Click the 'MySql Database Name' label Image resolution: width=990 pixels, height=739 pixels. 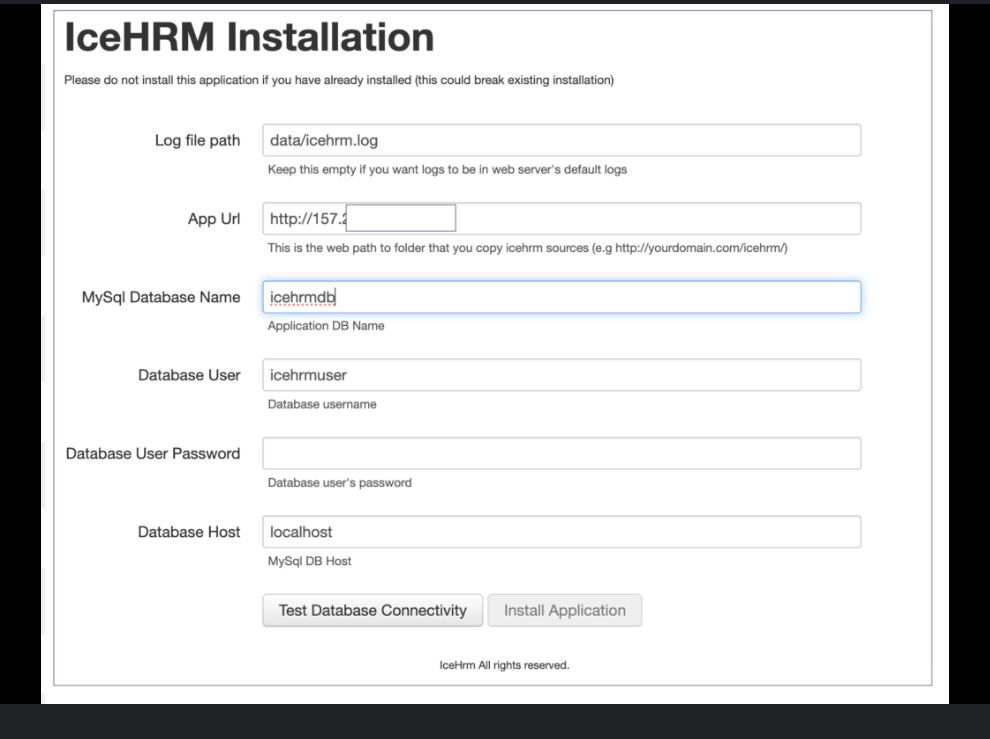coord(161,297)
